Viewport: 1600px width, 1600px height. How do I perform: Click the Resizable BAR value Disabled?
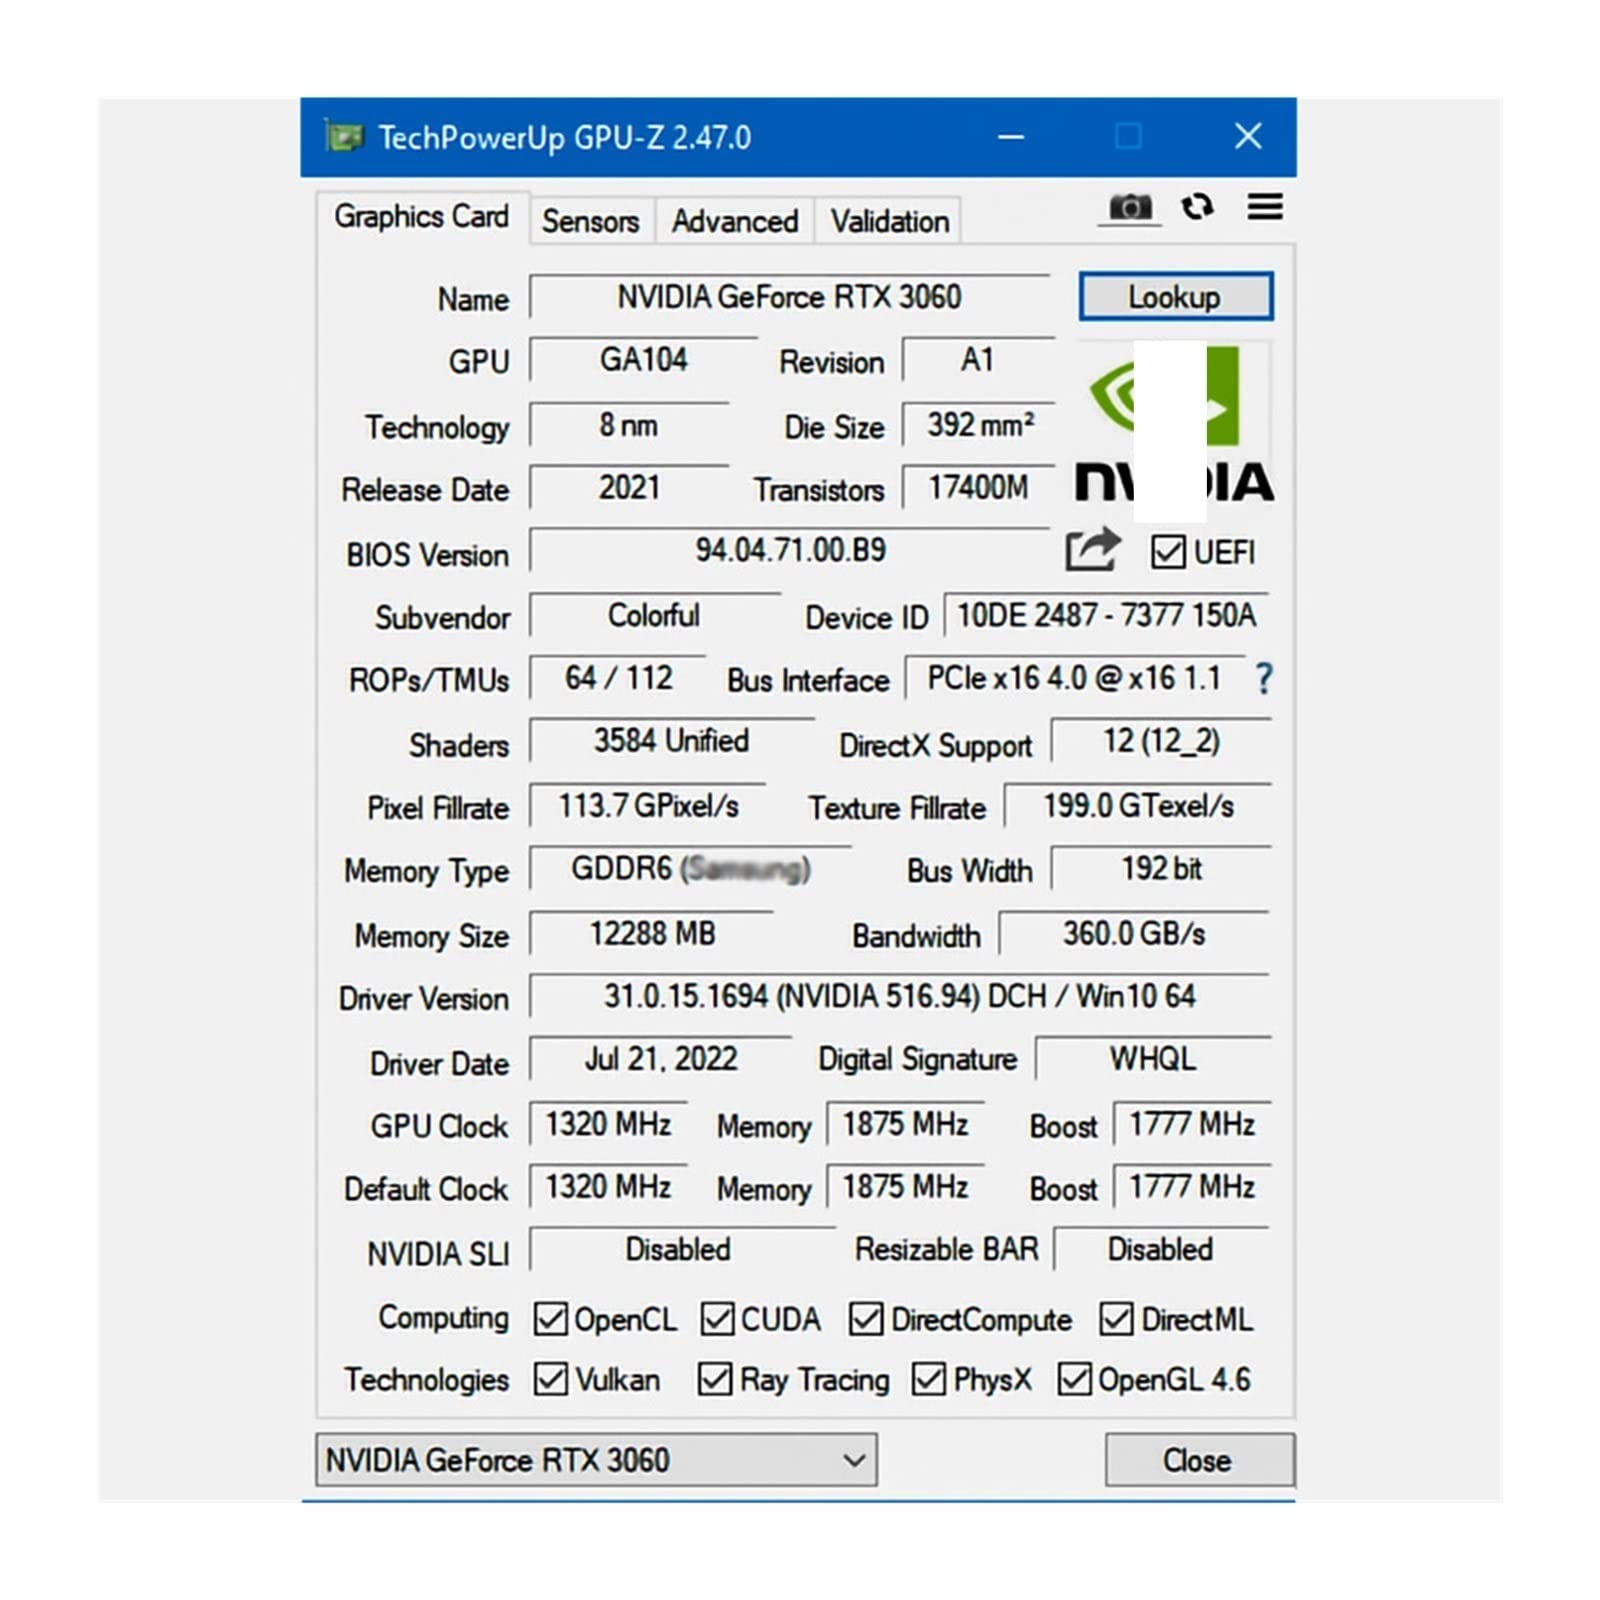[x=1161, y=1250]
